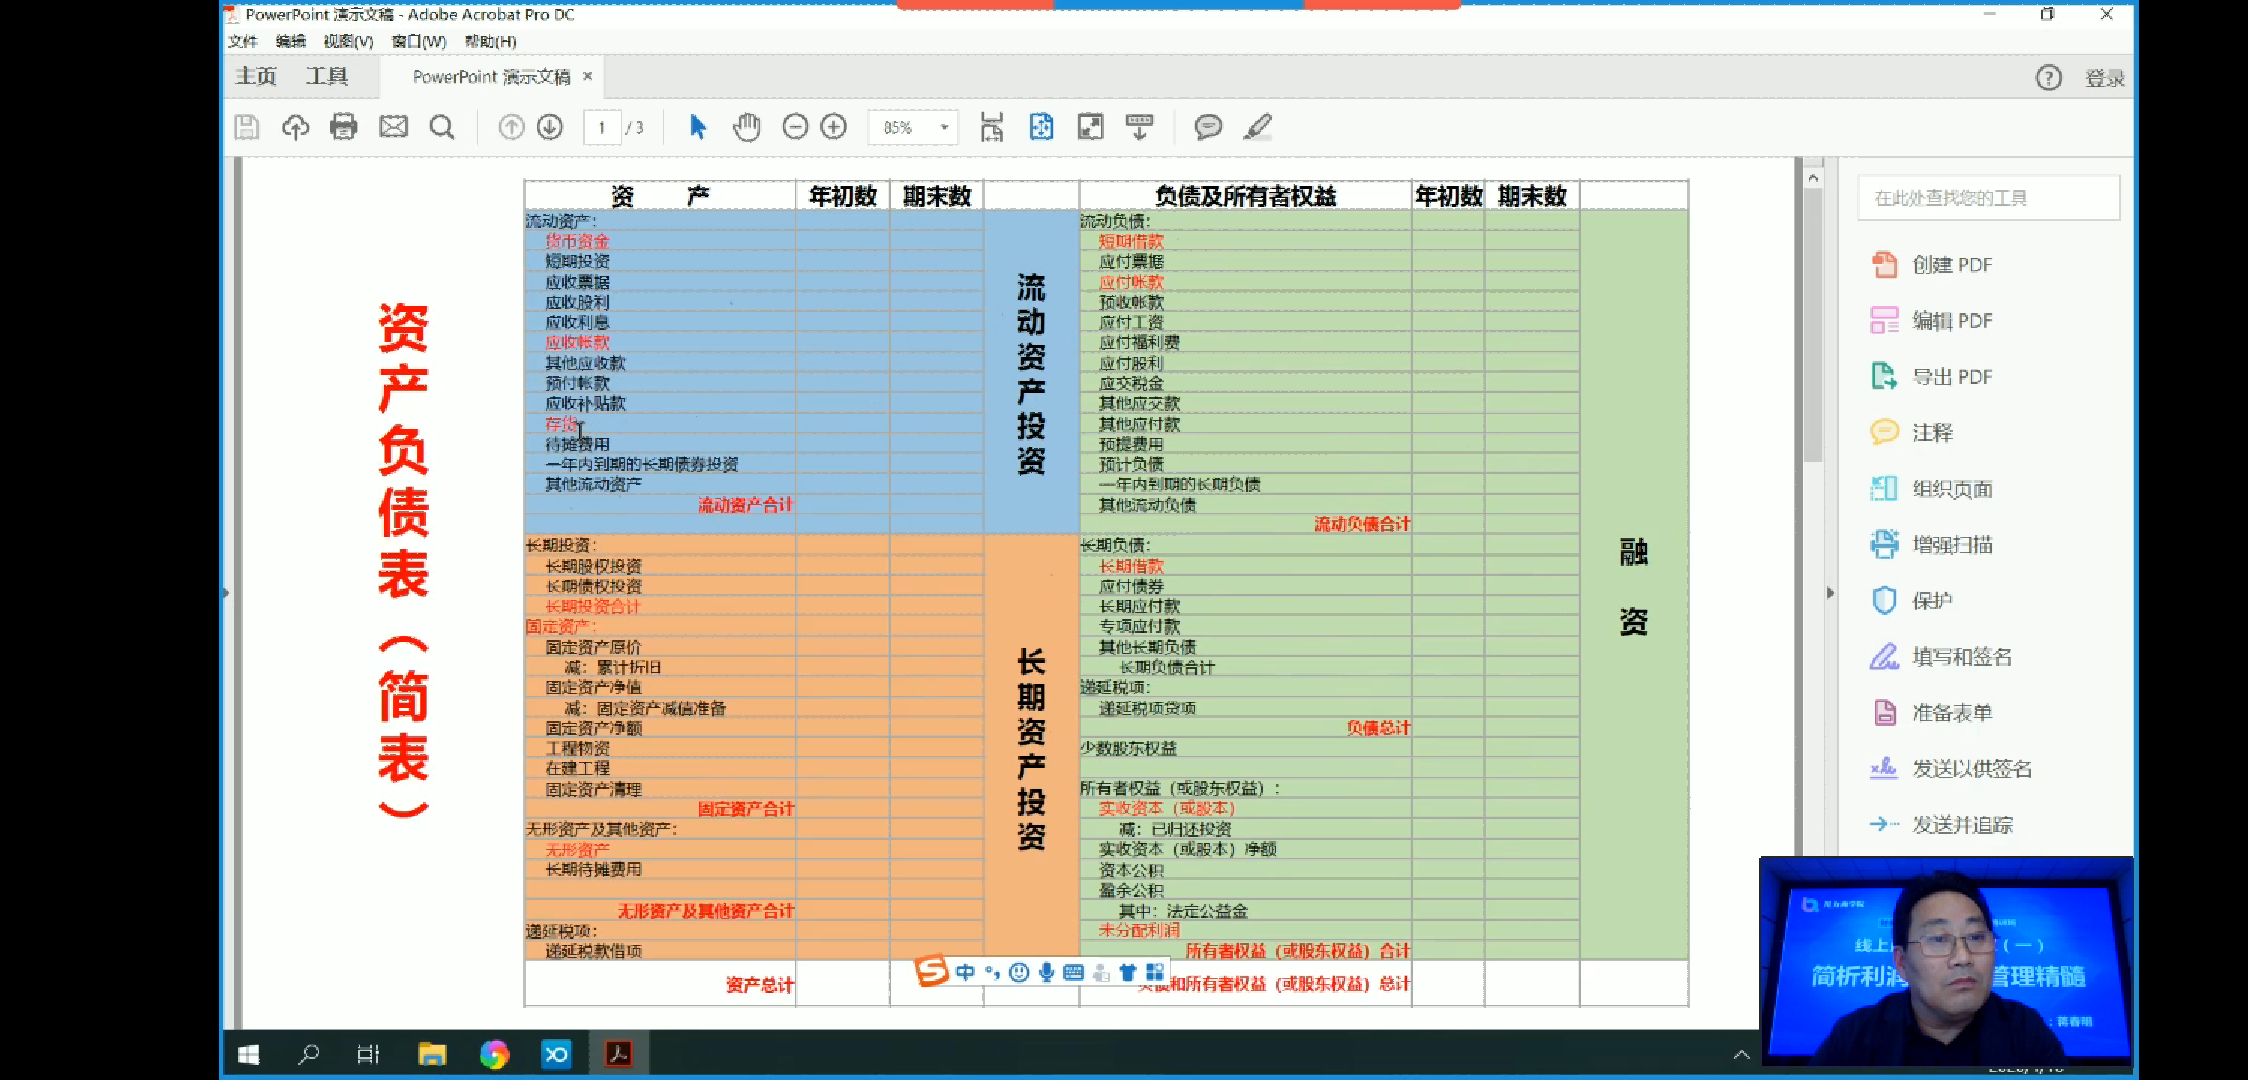Click the cloud upload icon

pos(295,127)
